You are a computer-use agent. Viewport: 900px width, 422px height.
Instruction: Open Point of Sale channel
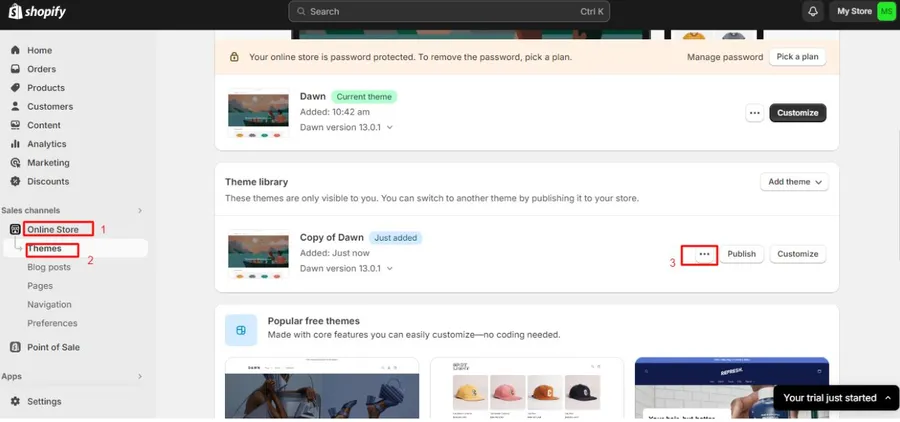[x=53, y=347]
